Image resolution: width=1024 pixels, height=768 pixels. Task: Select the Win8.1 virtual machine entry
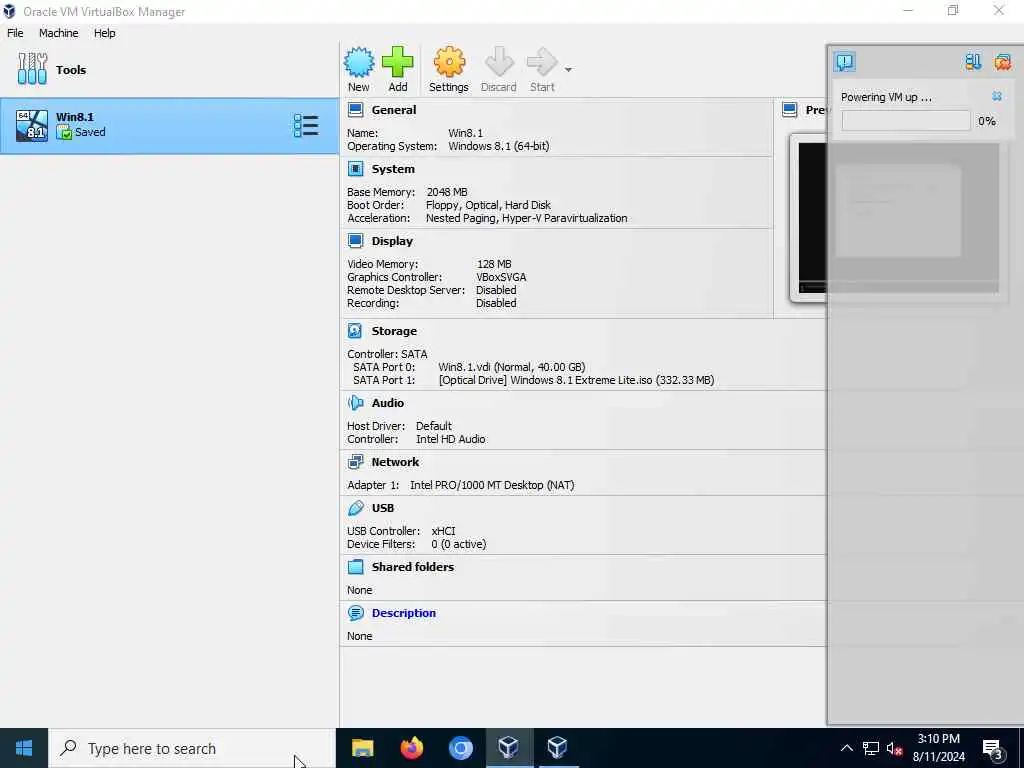pos(169,125)
